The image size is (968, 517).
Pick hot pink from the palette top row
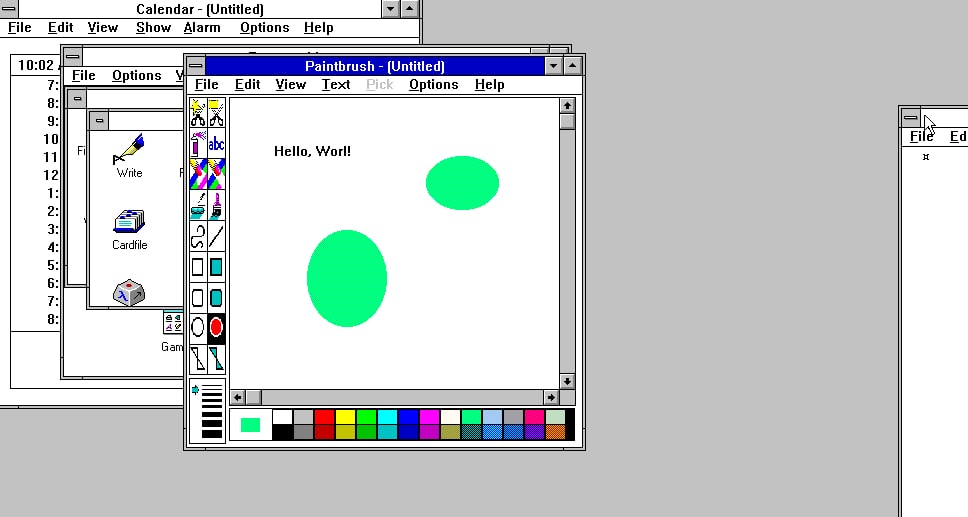click(x=534, y=417)
